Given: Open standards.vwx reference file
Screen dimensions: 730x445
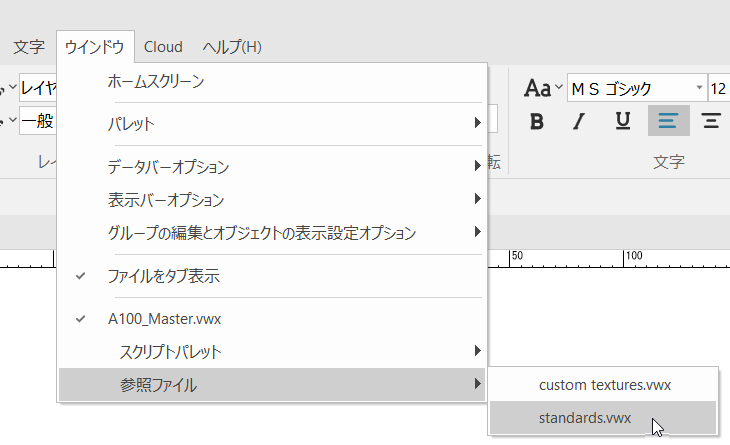Looking at the screenshot, I should [585, 418].
